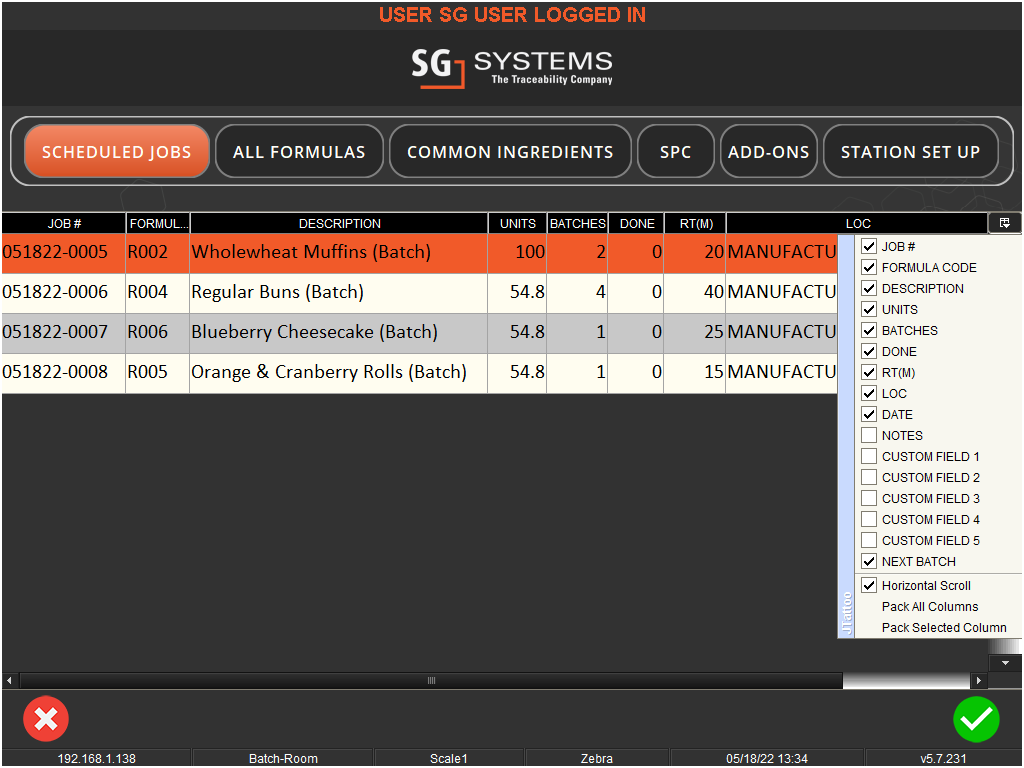This screenshot has height=768, width=1024.
Task: Open the ADD-ONS tab
Action: 769,152
